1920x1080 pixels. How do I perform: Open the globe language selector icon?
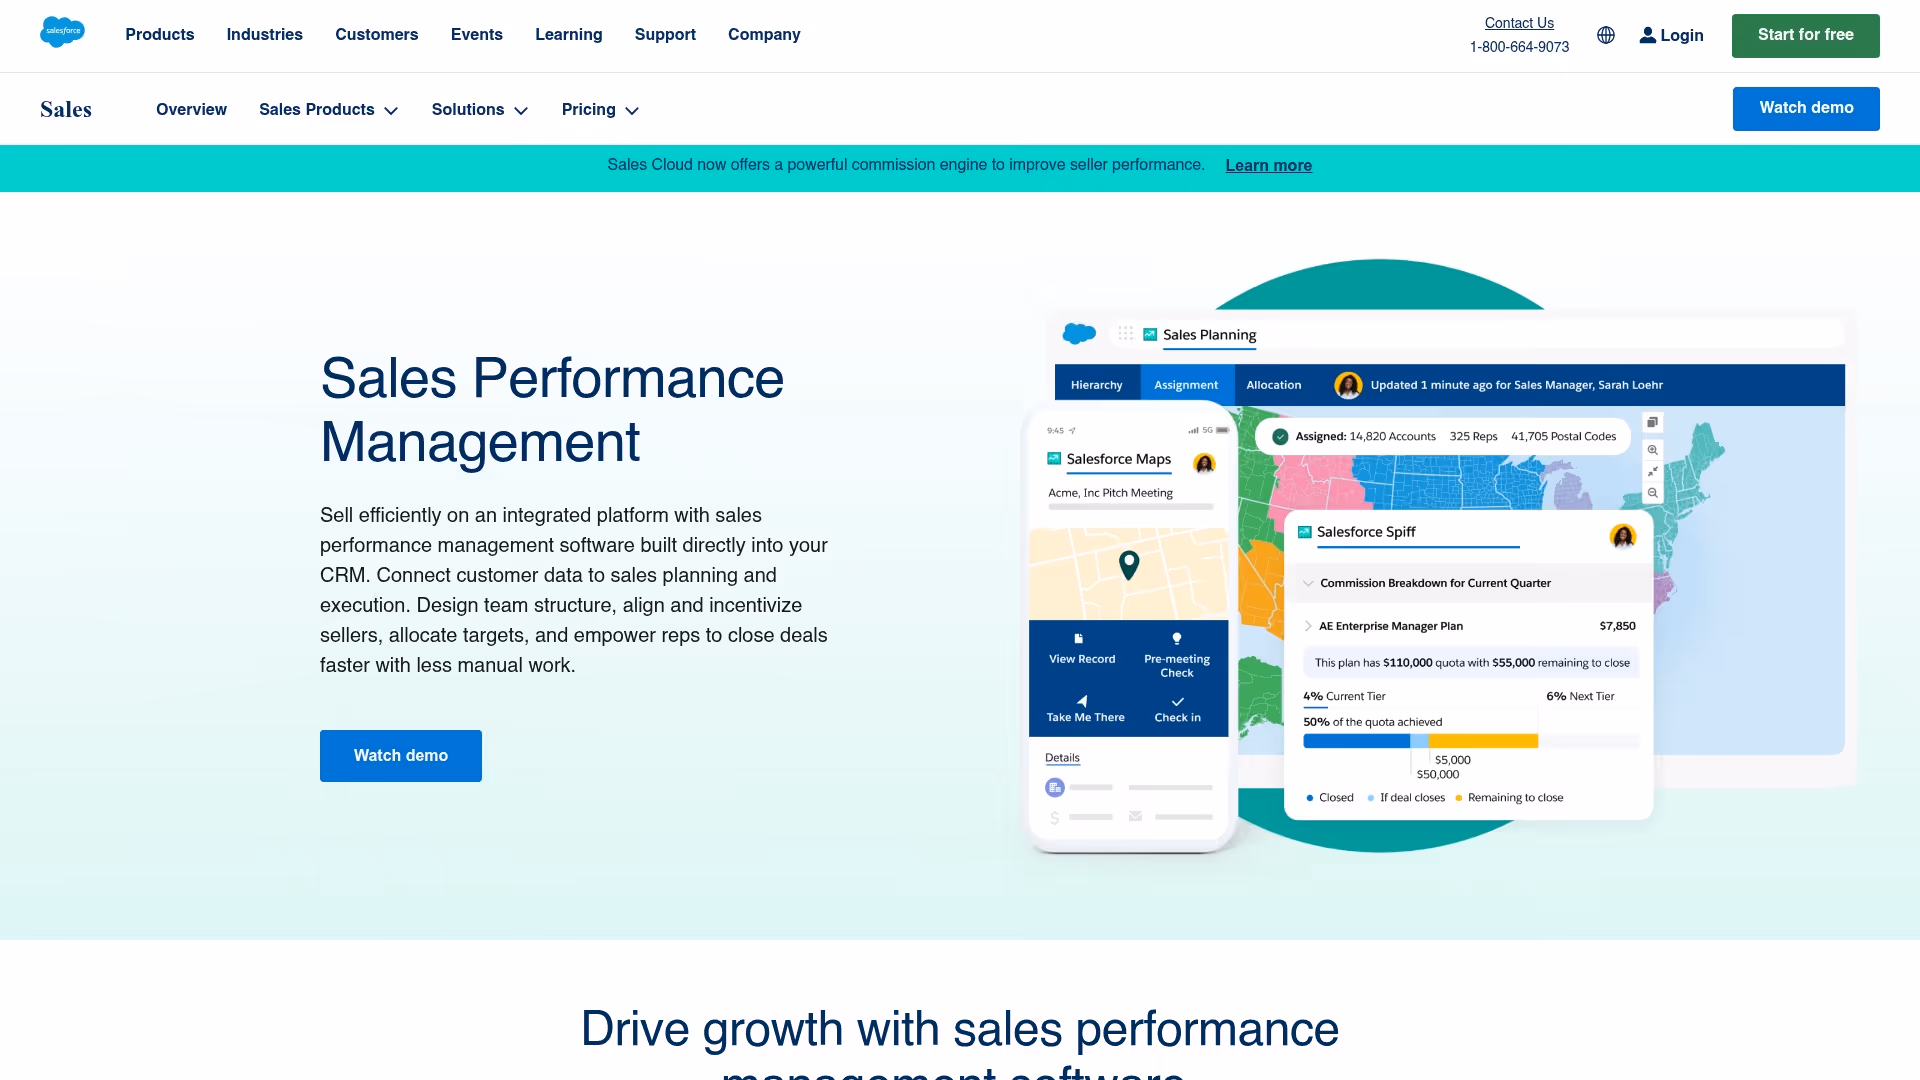point(1606,35)
